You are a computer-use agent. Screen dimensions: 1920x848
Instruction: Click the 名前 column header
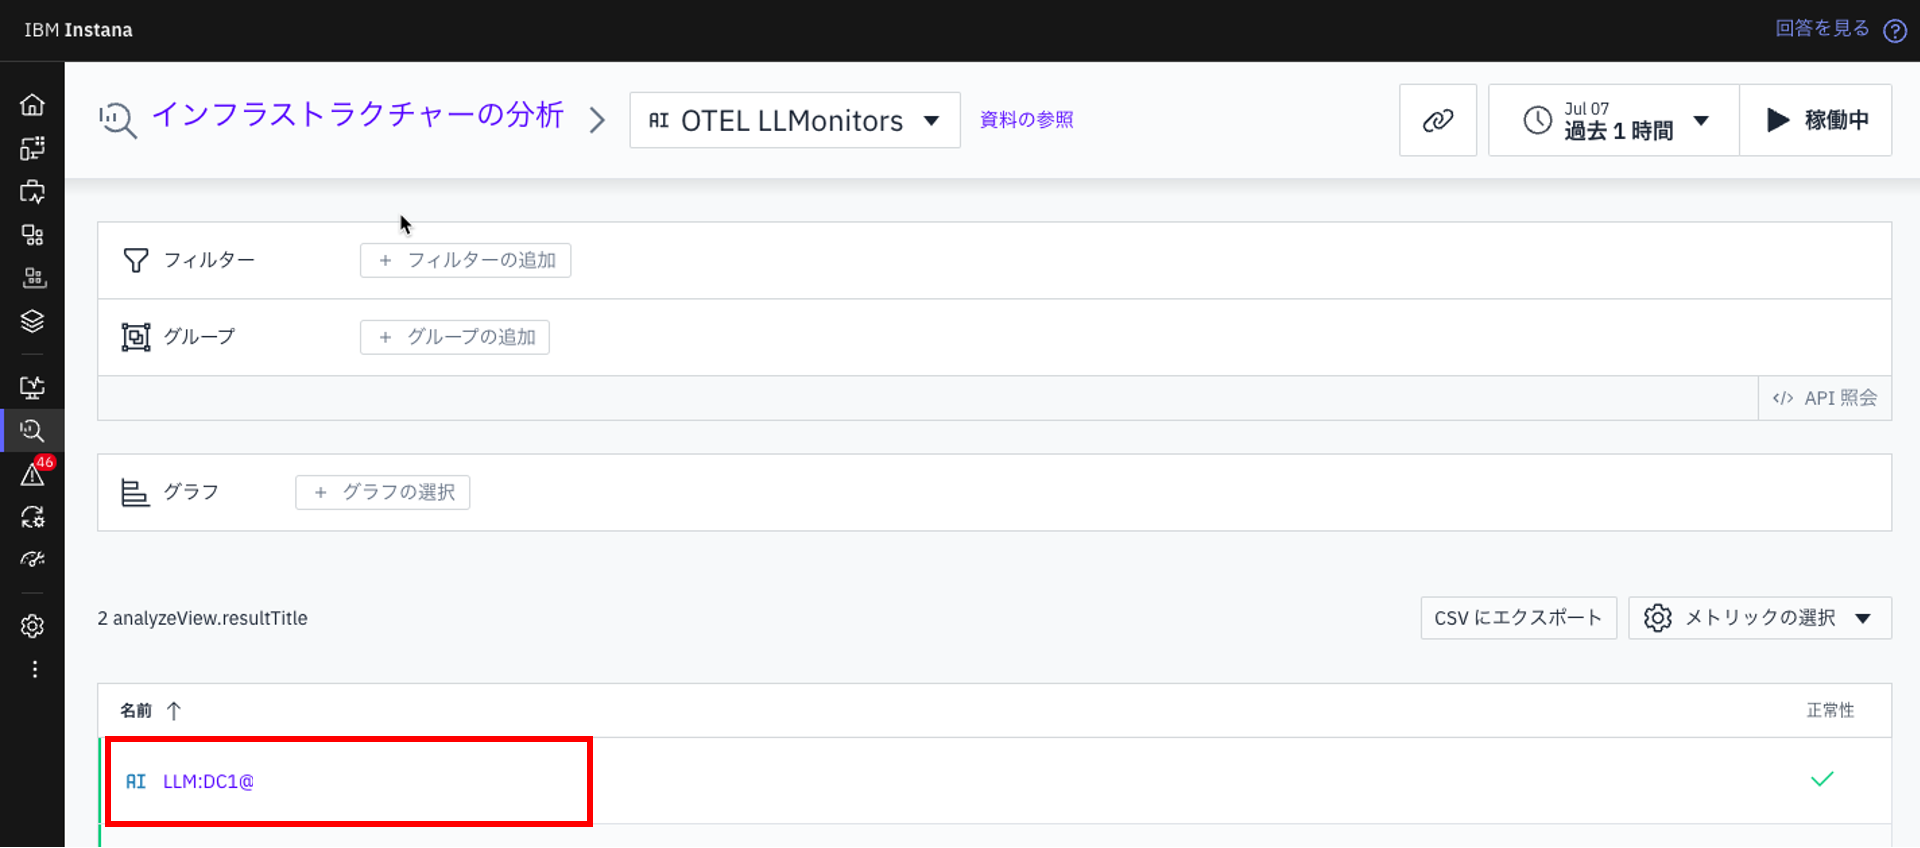(x=136, y=711)
